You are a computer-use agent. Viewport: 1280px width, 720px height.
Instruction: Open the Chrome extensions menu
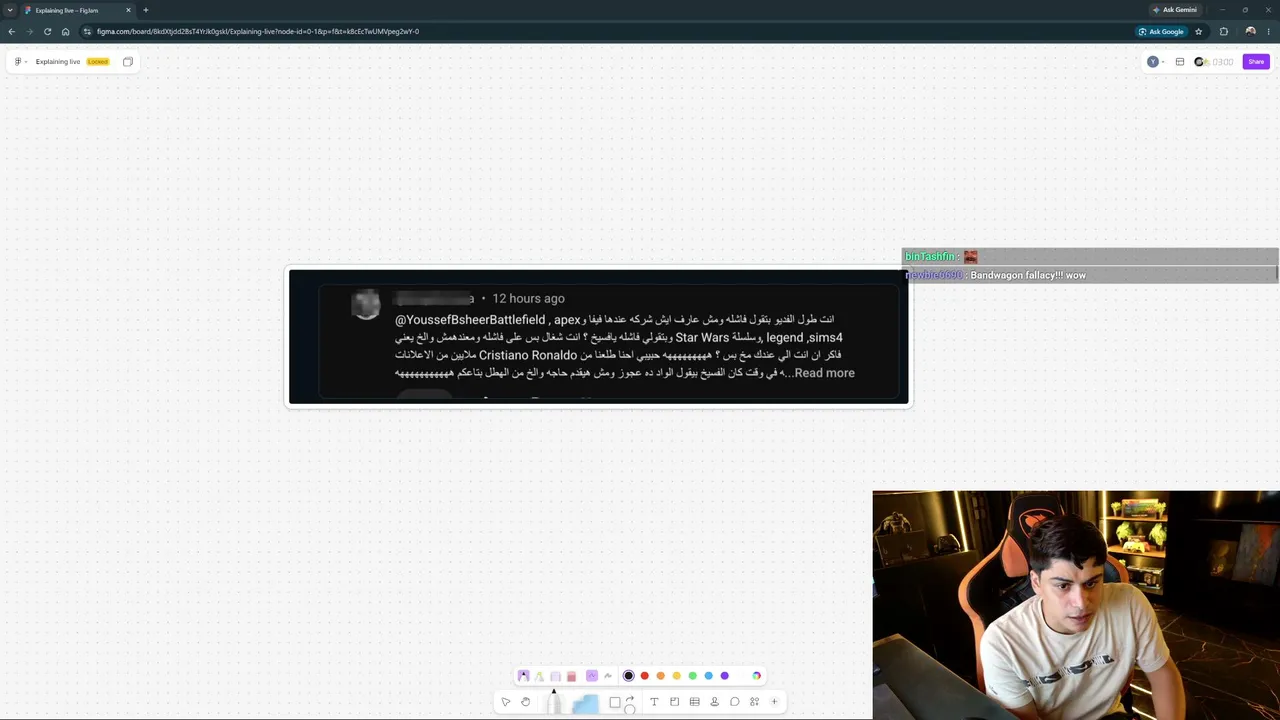click(x=1223, y=31)
